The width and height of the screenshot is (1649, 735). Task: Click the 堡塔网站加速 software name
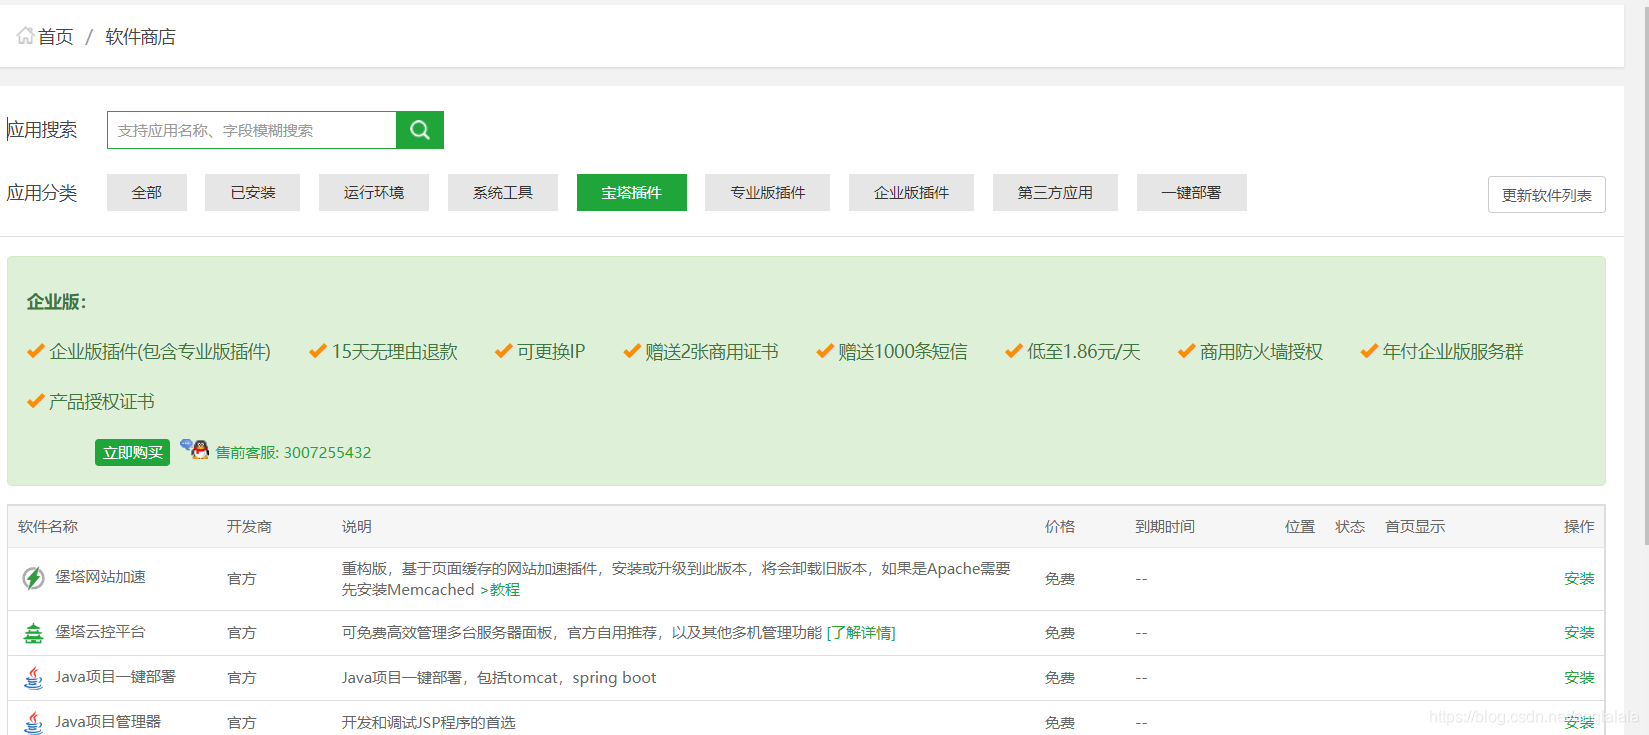[100, 577]
